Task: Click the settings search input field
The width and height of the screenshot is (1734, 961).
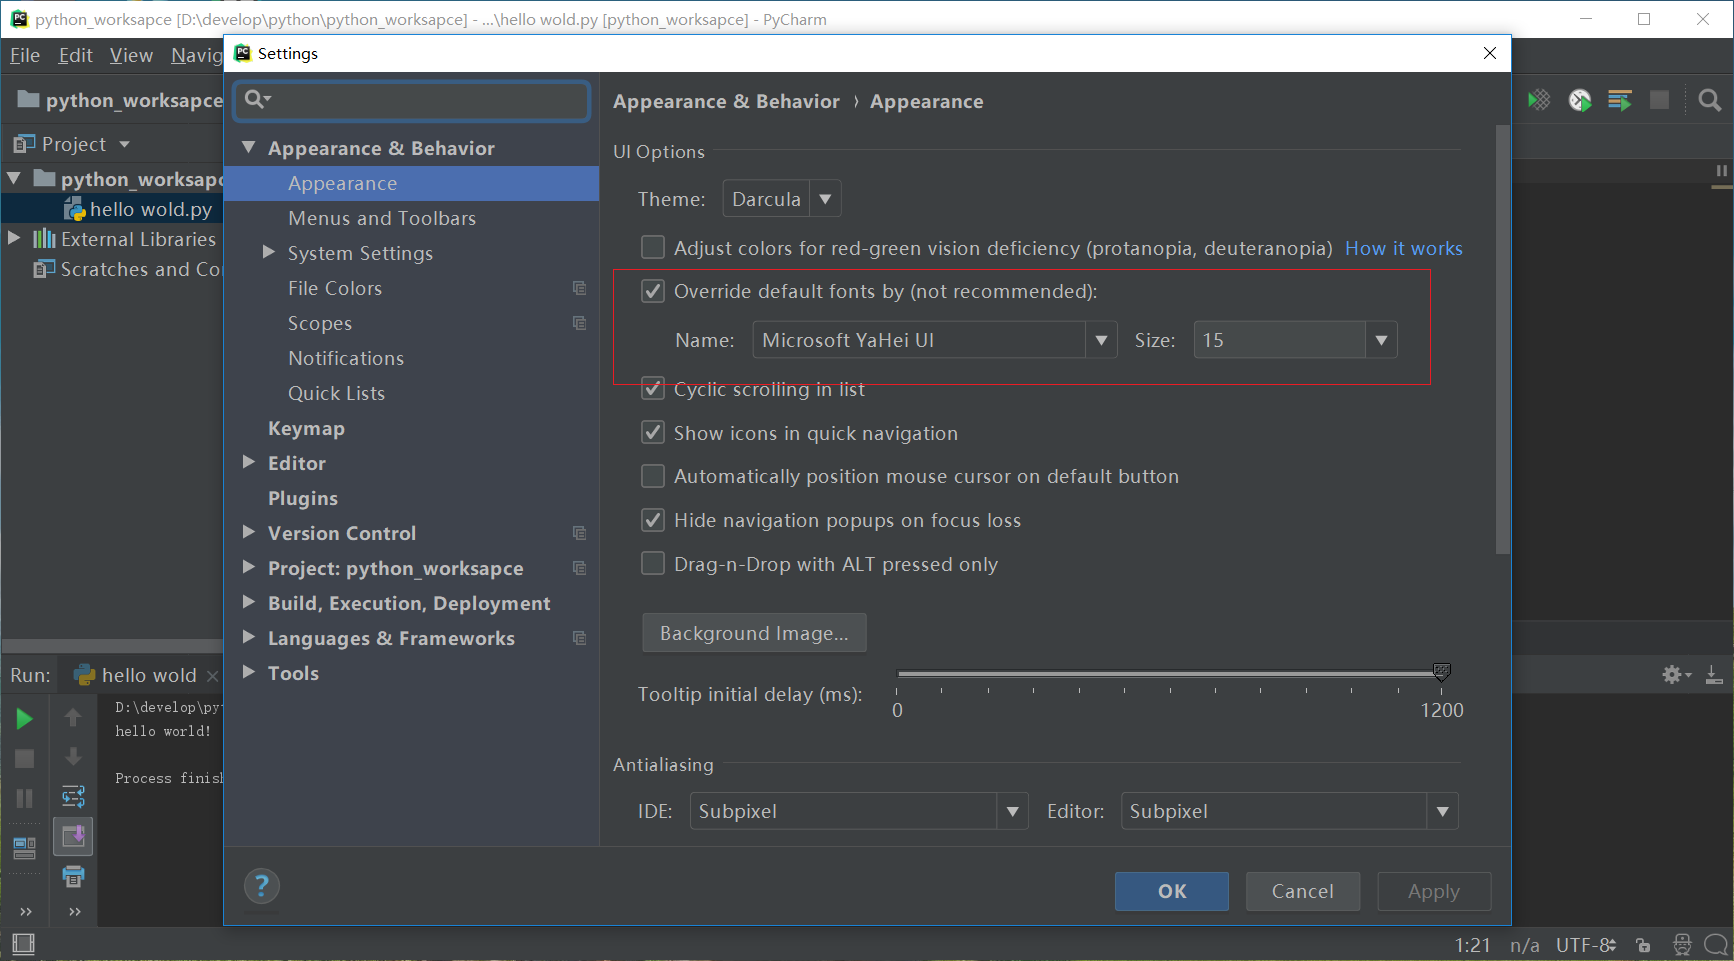Action: tap(412, 100)
